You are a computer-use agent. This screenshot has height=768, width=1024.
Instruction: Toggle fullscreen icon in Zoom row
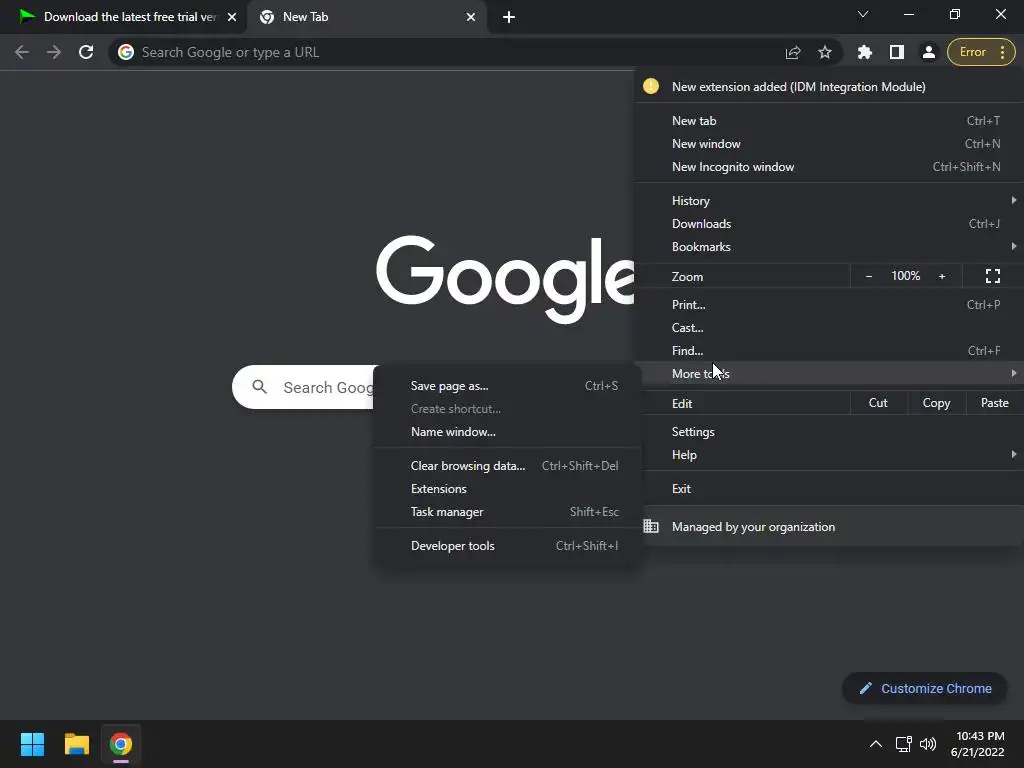tap(993, 276)
